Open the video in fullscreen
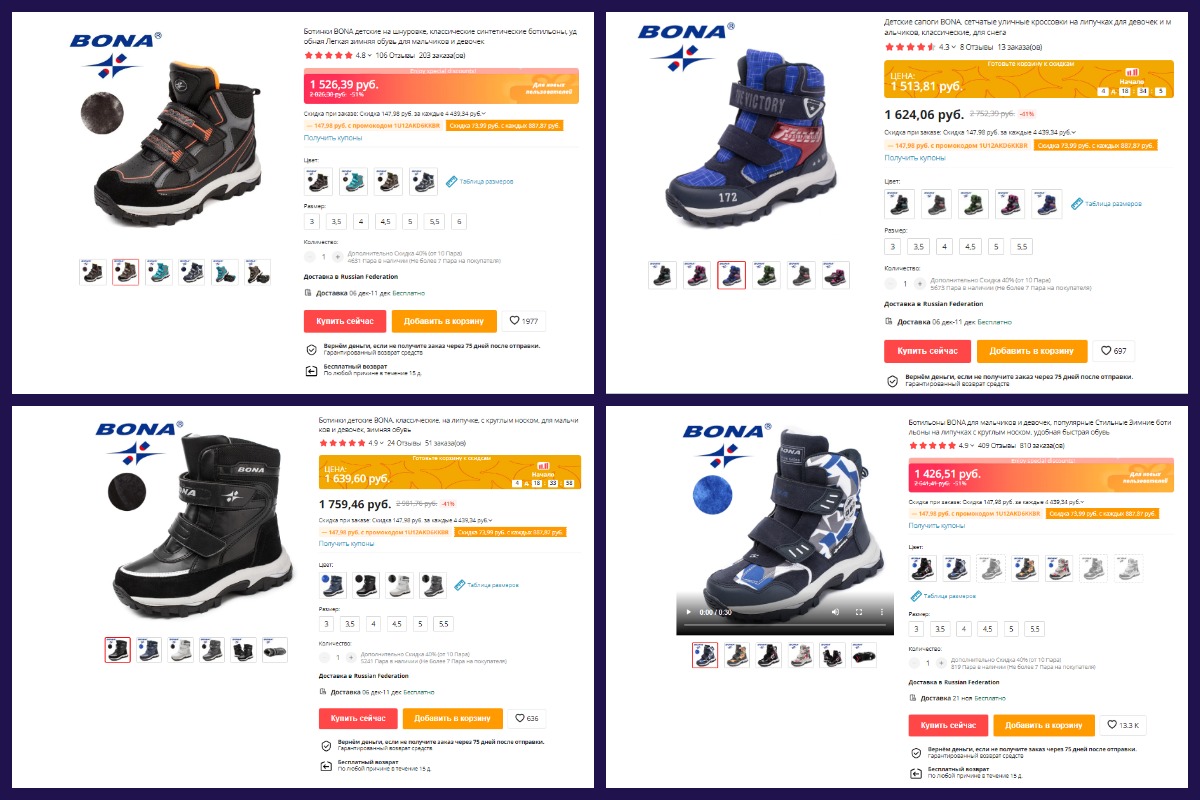Screen dimensions: 1200x800 [860, 611]
